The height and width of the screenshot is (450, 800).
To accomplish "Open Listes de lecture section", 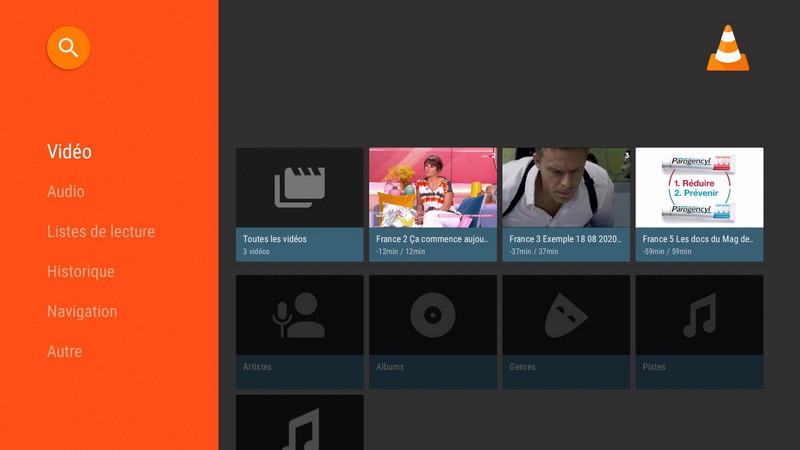I will coord(101,232).
